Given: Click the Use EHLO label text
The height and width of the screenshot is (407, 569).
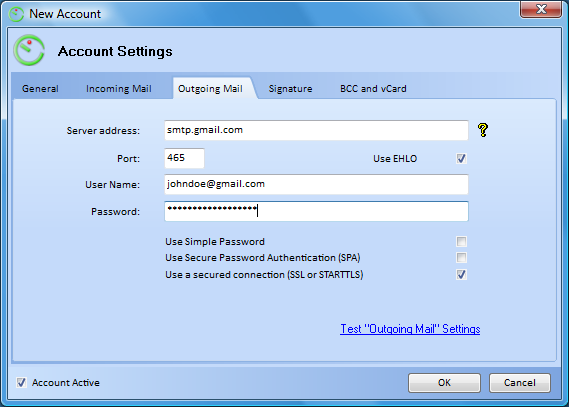Looking at the screenshot, I should (x=395, y=159).
